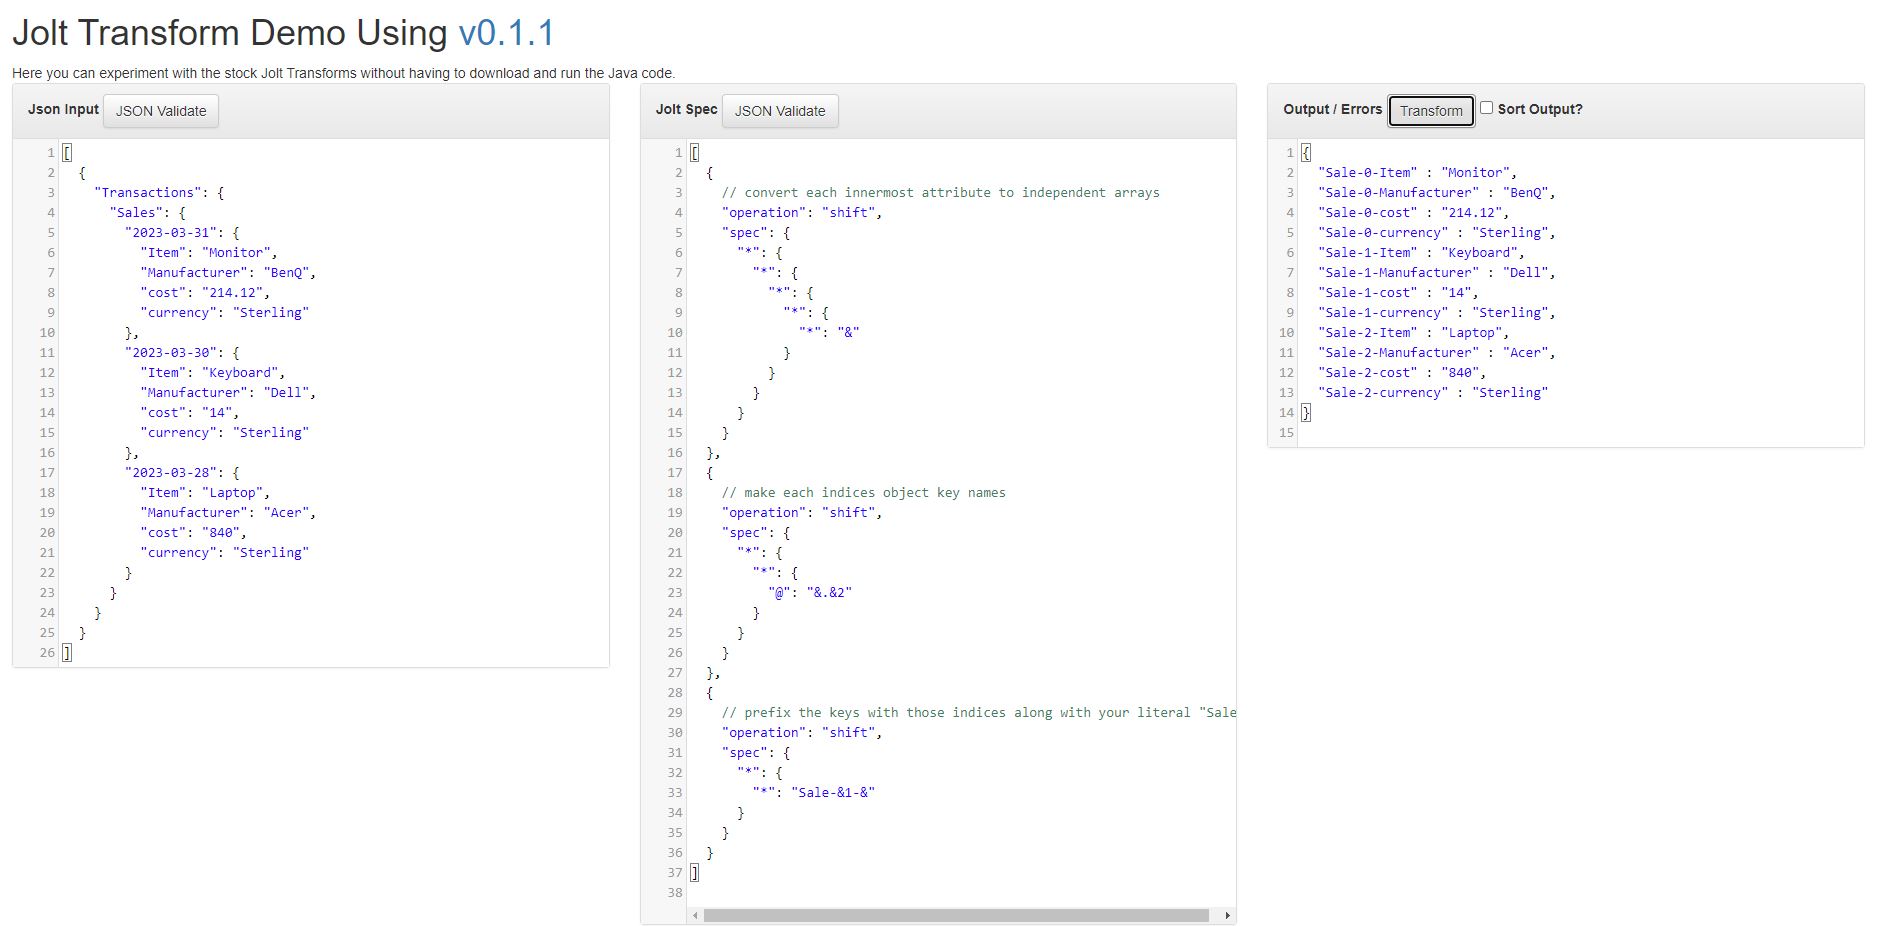The width and height of the screenshot is (1882, 926).
Task: Click the Output / Errors panel title
Action: (x=1332, y=109)
